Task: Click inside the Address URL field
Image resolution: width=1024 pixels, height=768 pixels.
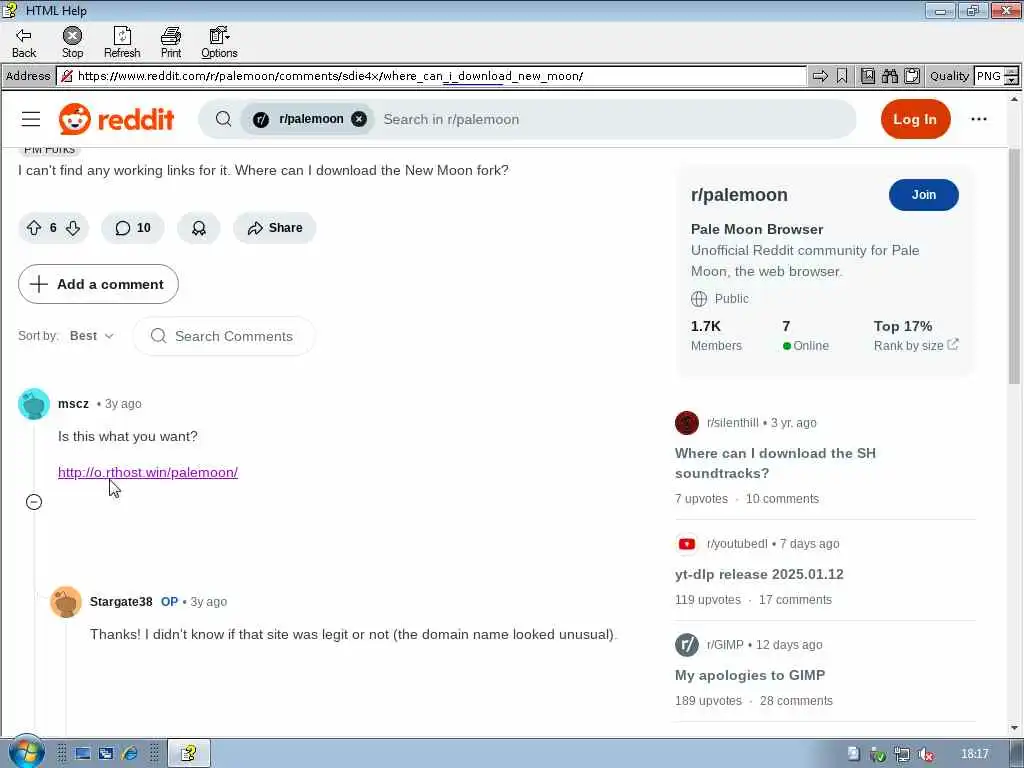Action: pyautogui.click(x=431, y=76)
